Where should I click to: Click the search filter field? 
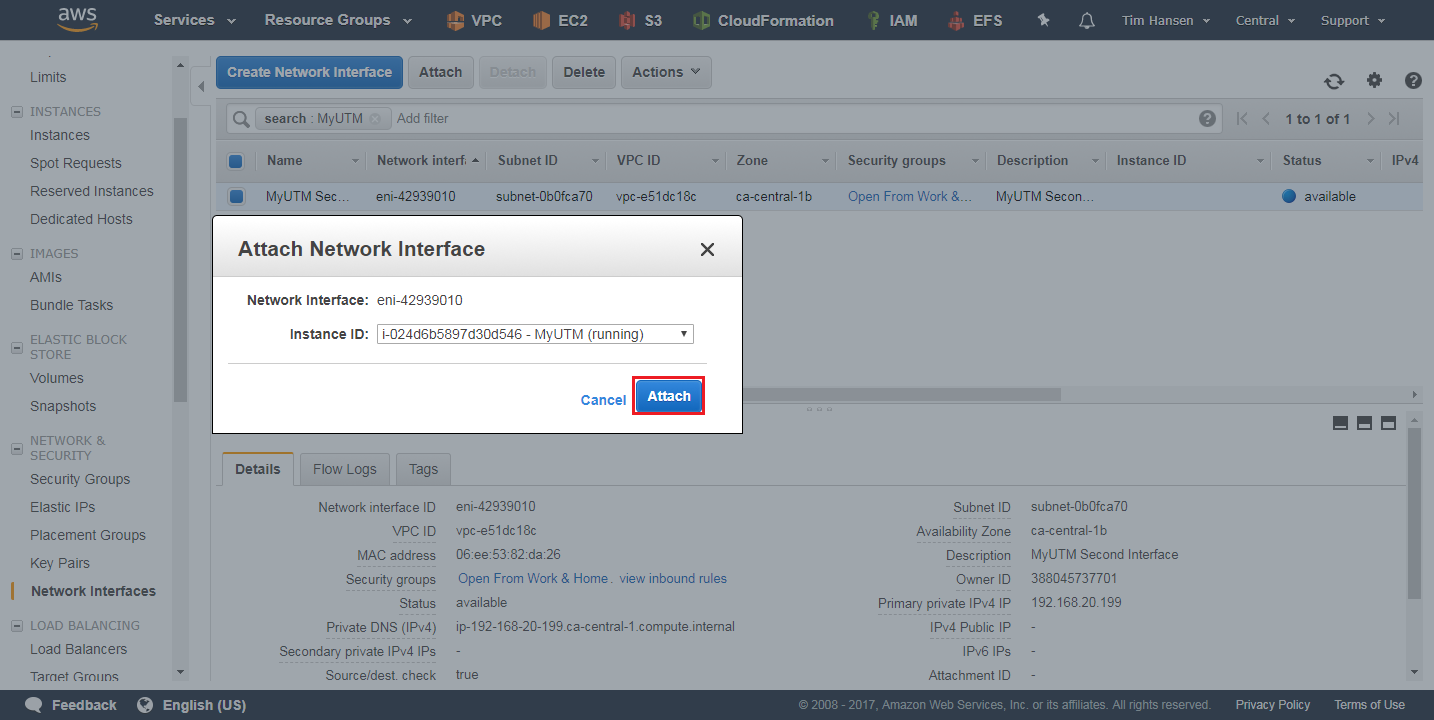click(430, 118)
